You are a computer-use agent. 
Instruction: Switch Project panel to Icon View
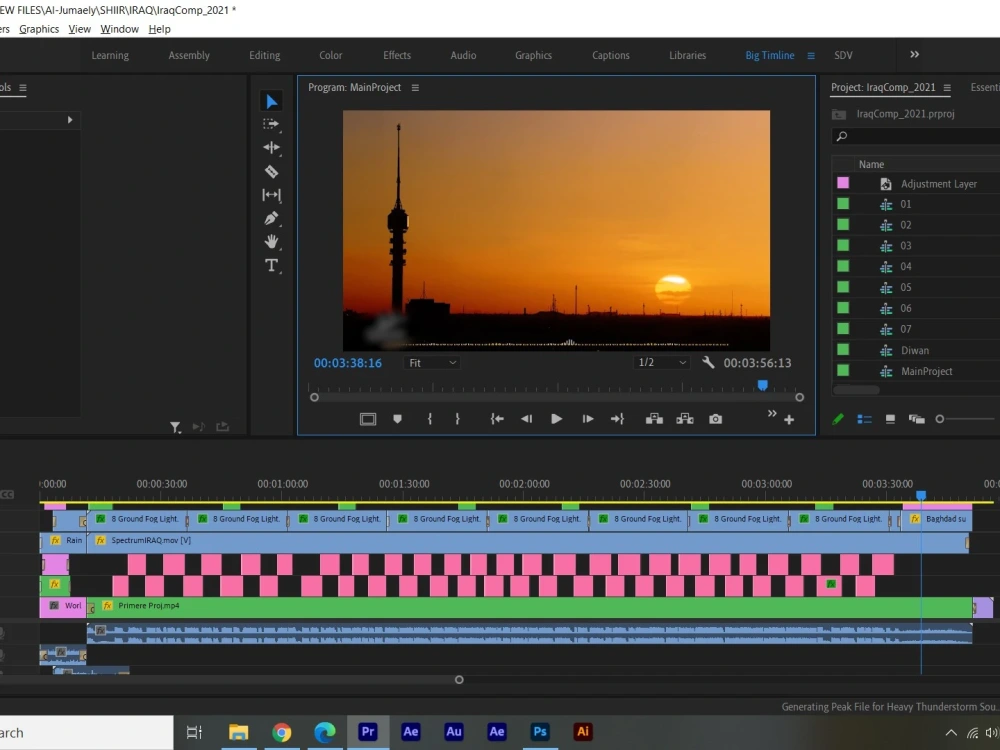tap(890, 419)
